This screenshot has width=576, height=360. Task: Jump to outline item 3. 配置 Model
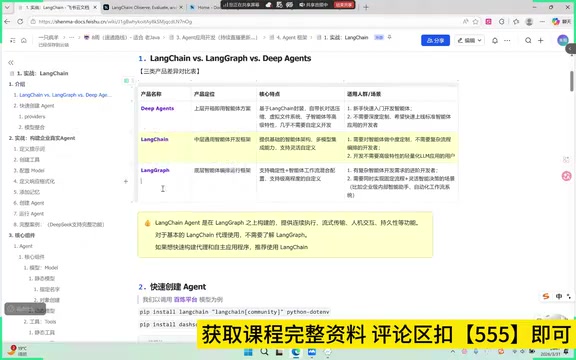click(x=29, y=170)
